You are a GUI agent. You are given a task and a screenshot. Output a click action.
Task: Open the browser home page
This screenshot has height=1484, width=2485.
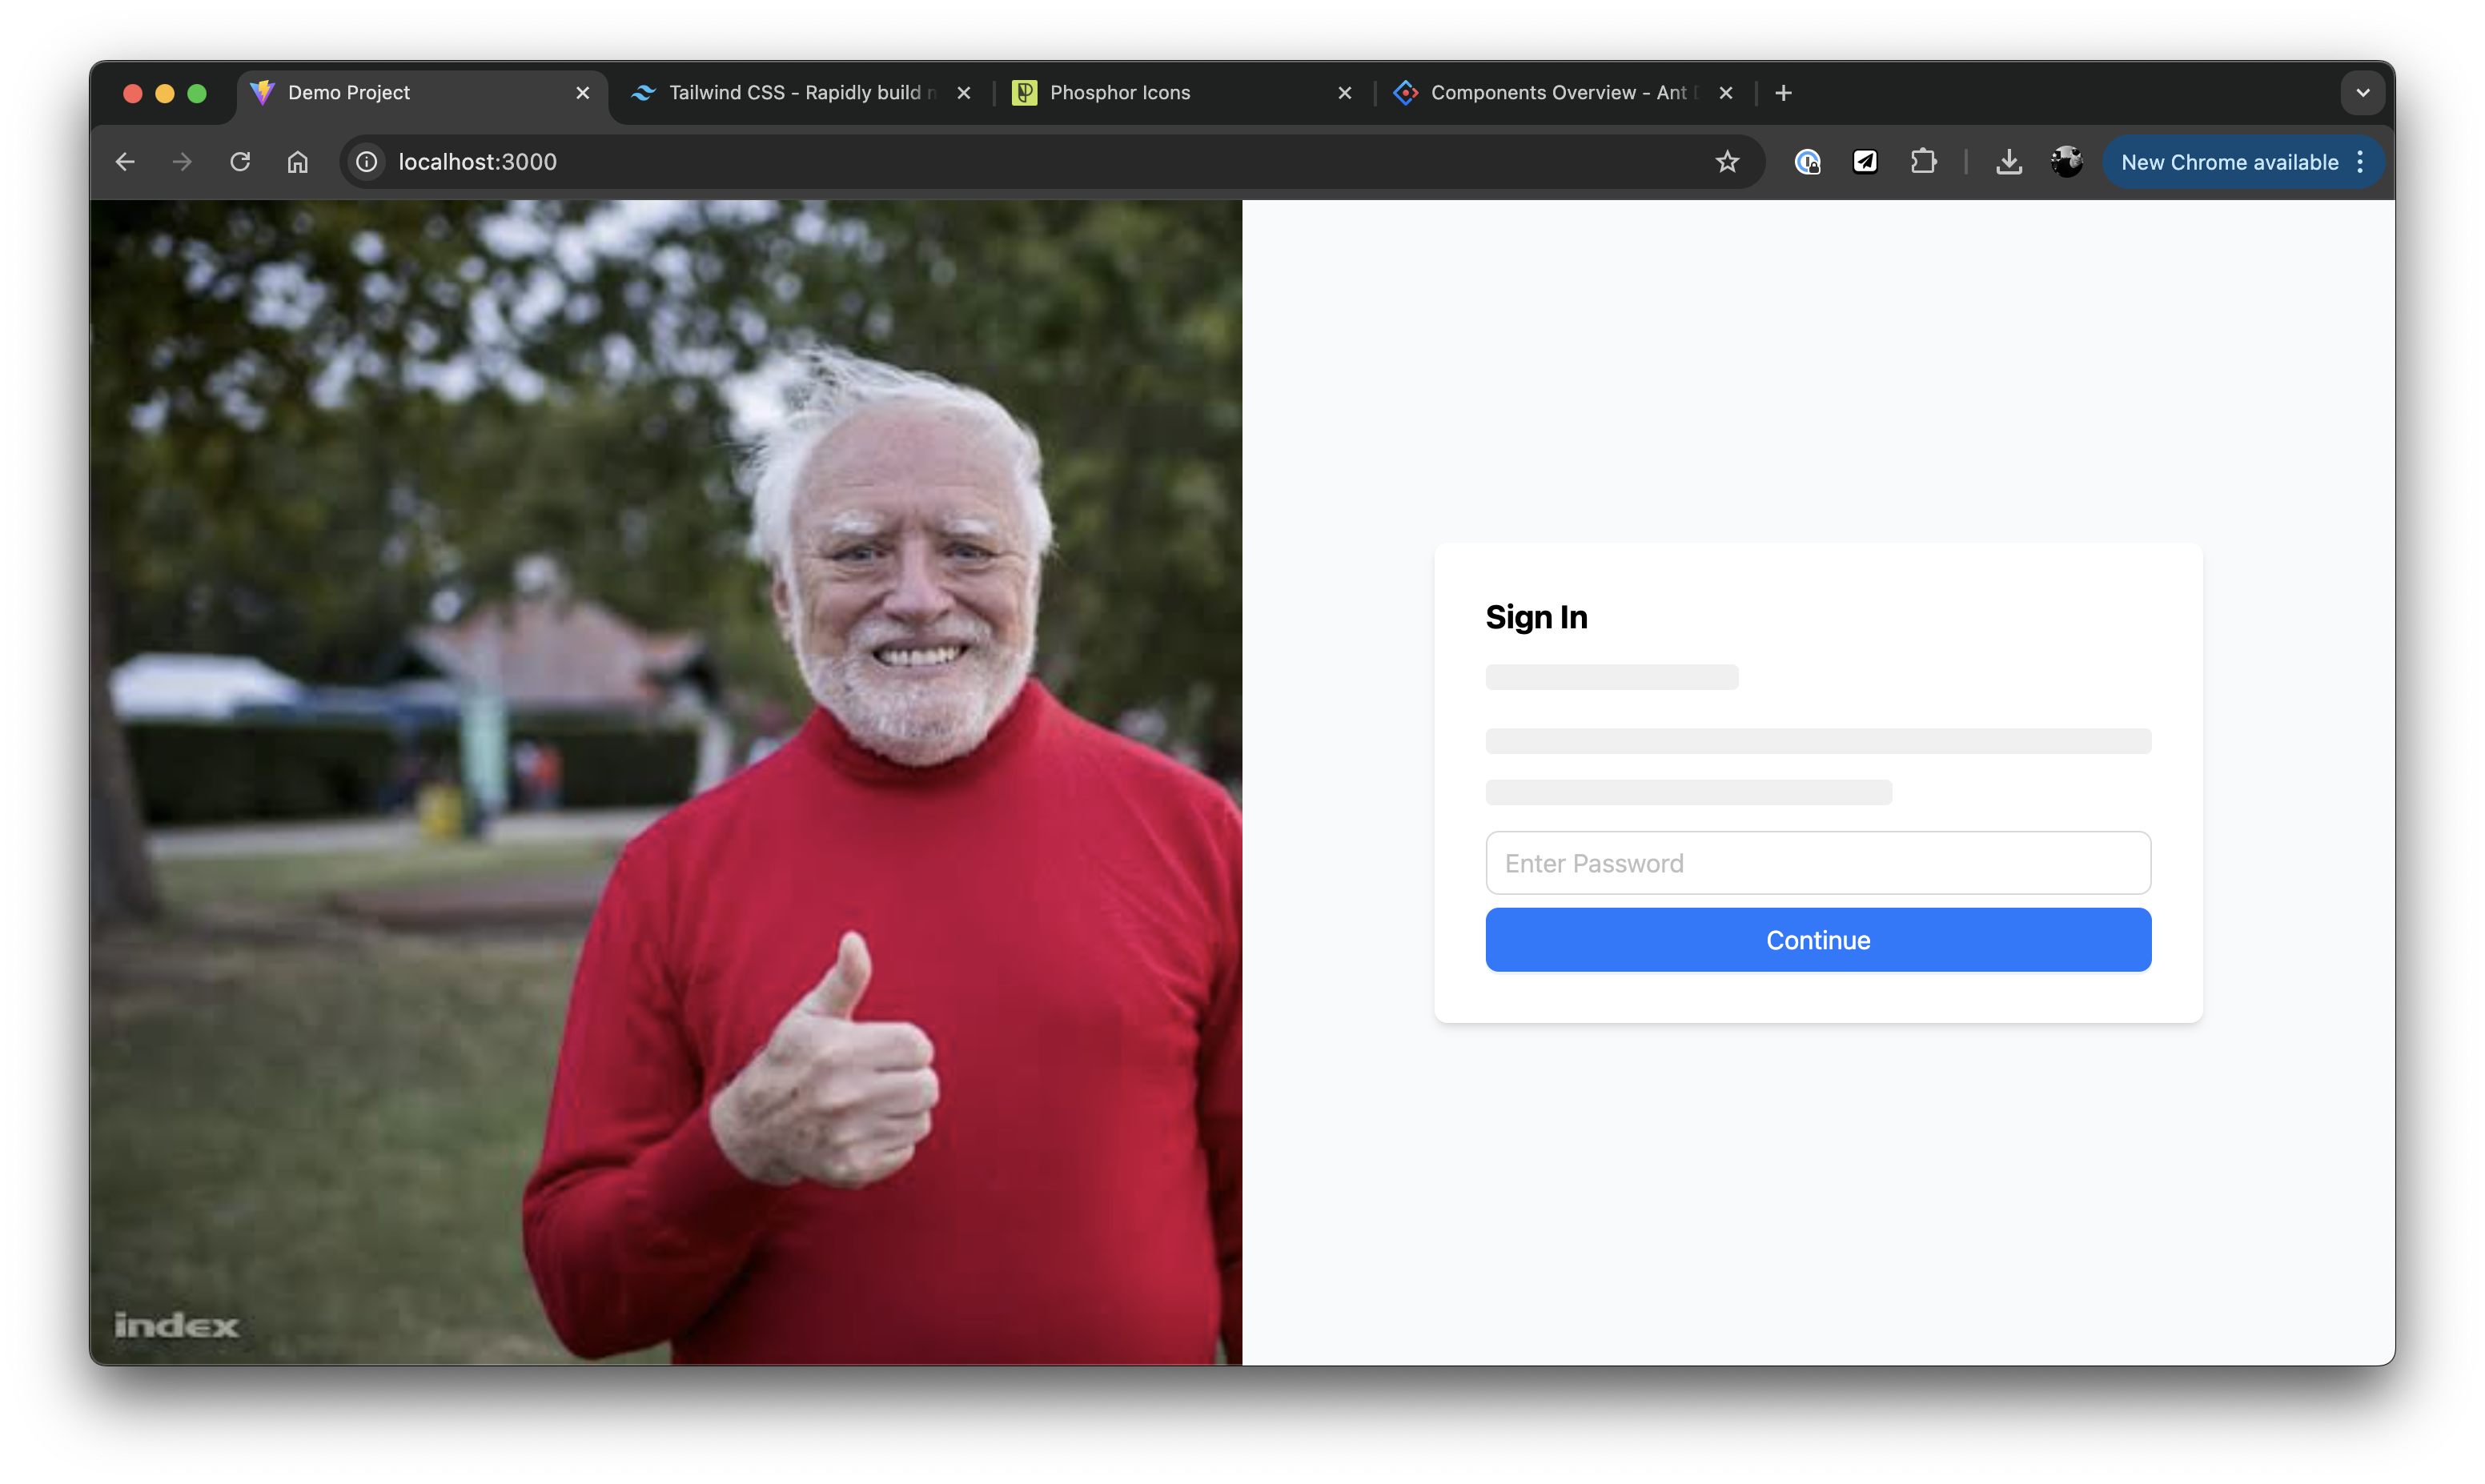coord(298,162)
